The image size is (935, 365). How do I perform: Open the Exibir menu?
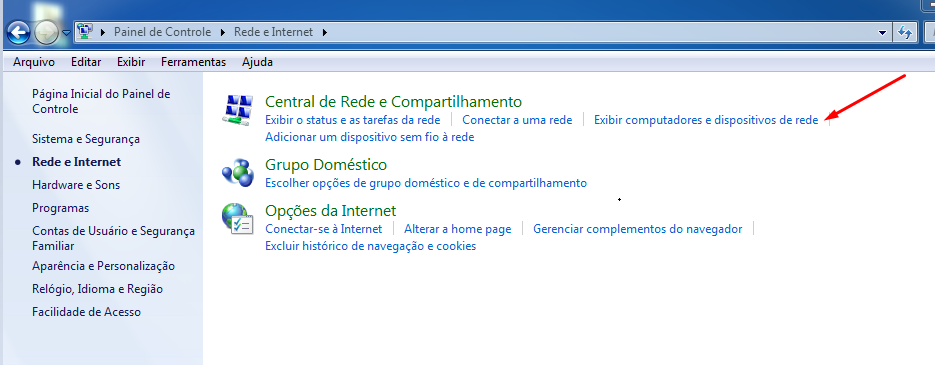[131, 62]
